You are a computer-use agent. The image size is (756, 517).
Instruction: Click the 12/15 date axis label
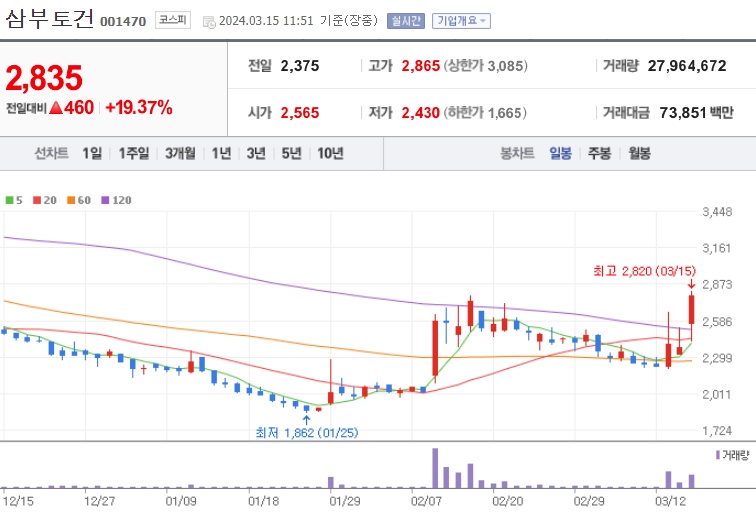coord(18,501)
